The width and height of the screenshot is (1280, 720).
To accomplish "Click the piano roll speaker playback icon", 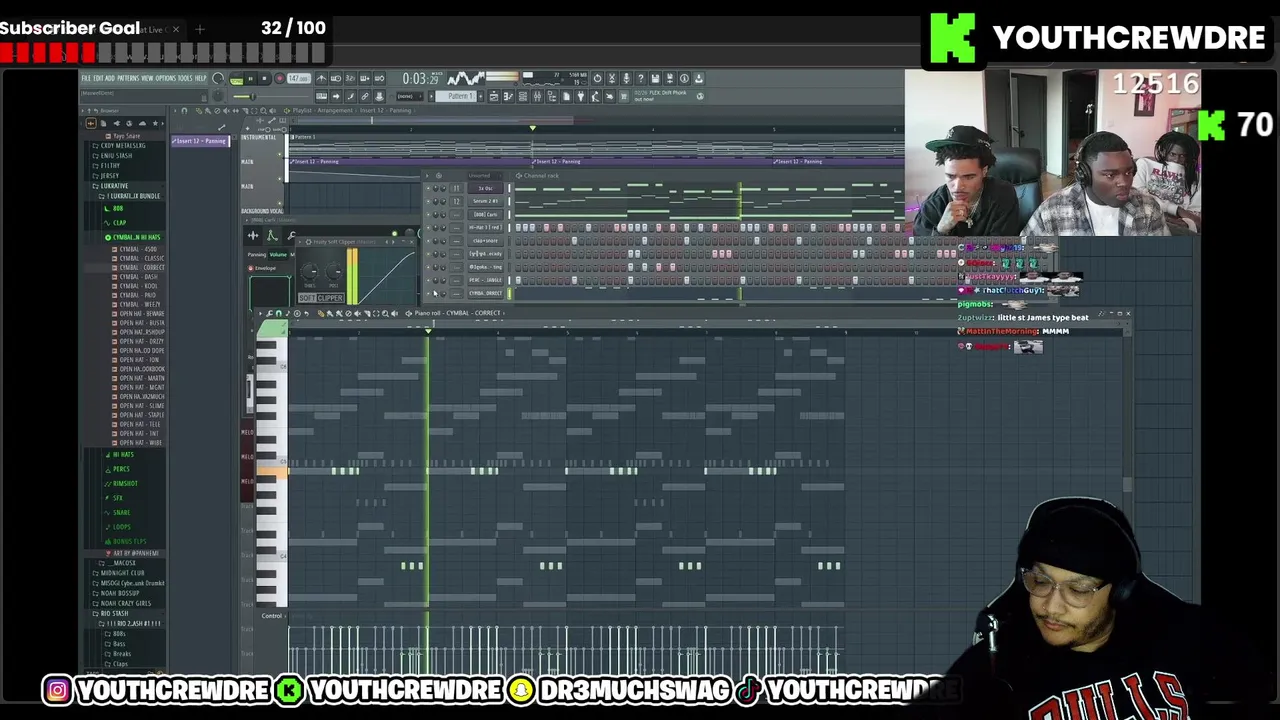I will 395,313.
